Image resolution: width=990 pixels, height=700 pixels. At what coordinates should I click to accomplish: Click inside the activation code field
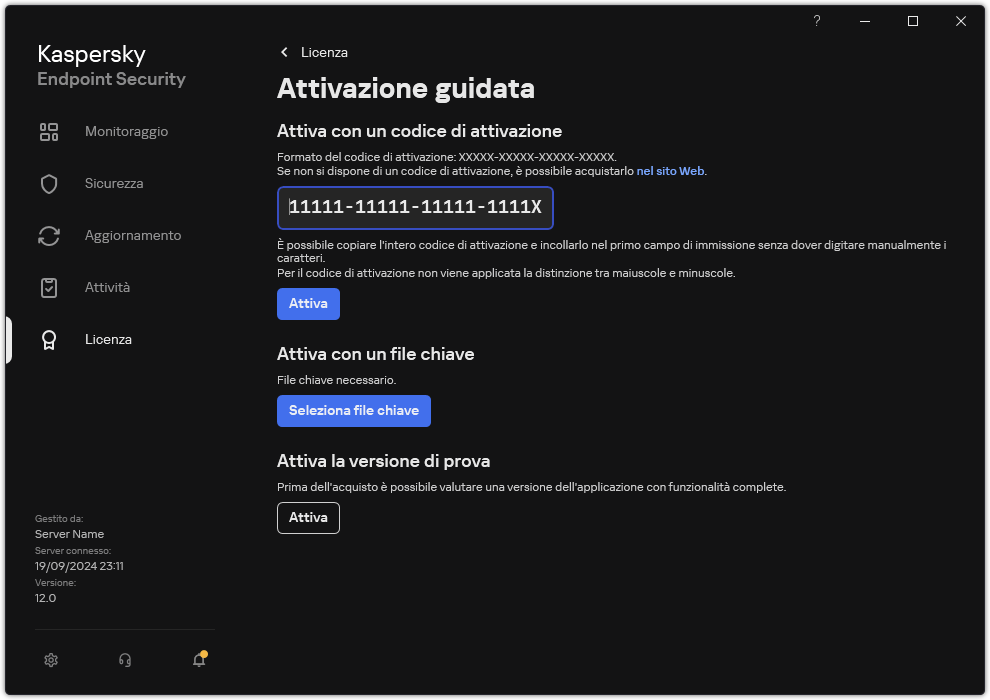414,208
